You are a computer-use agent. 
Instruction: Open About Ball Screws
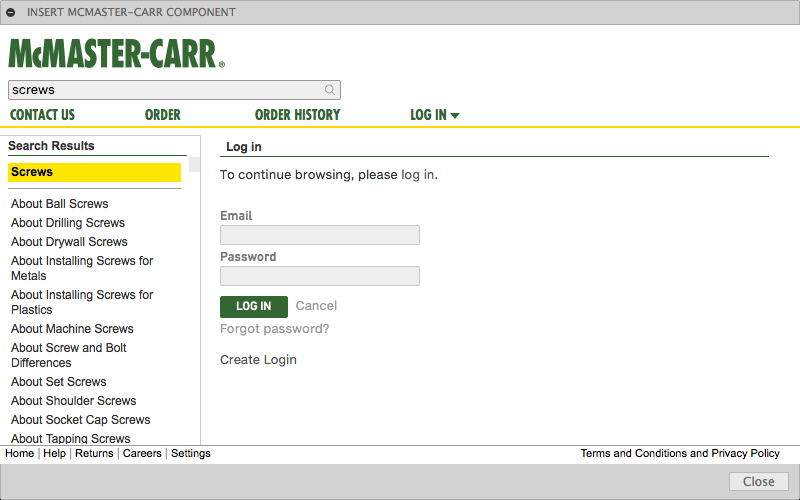click(x=60, y=204)
